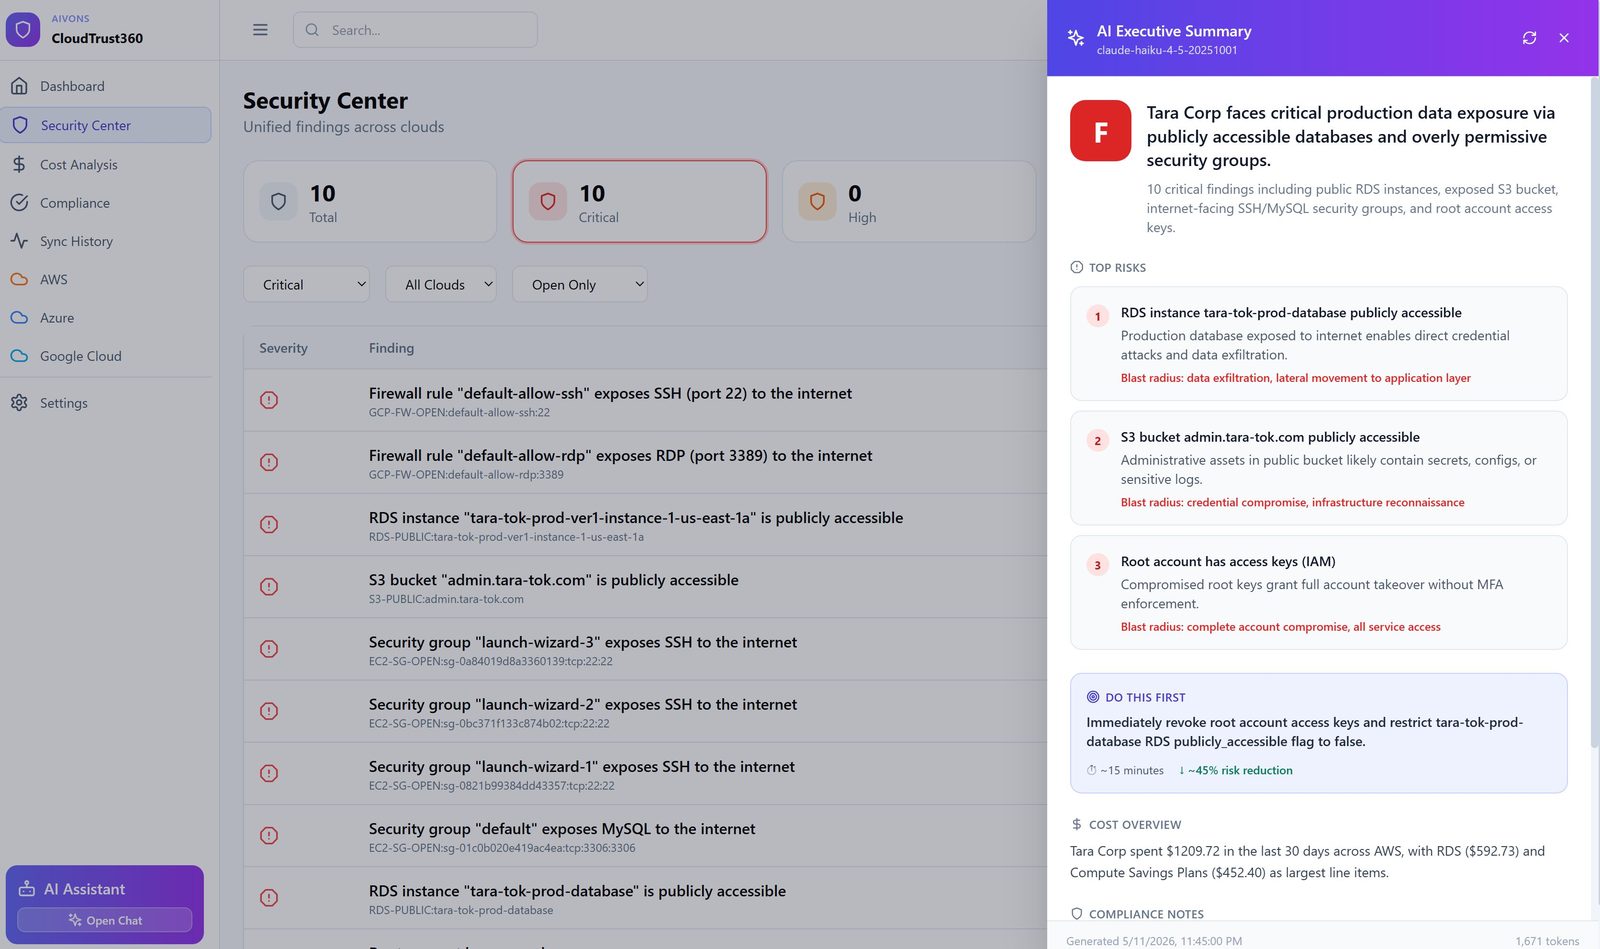
Task: Click the ~45% risk reduction label
Action: [x=1236, y=770]
